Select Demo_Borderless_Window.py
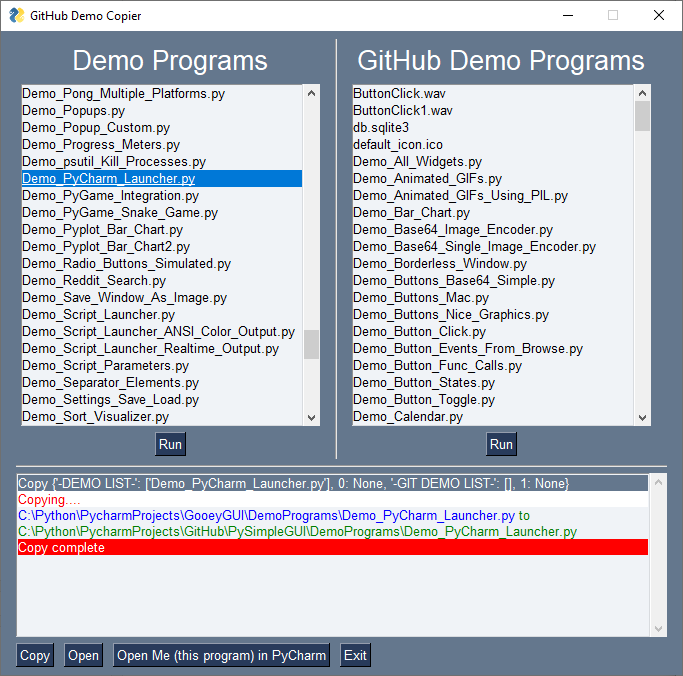 coord(493,264)
